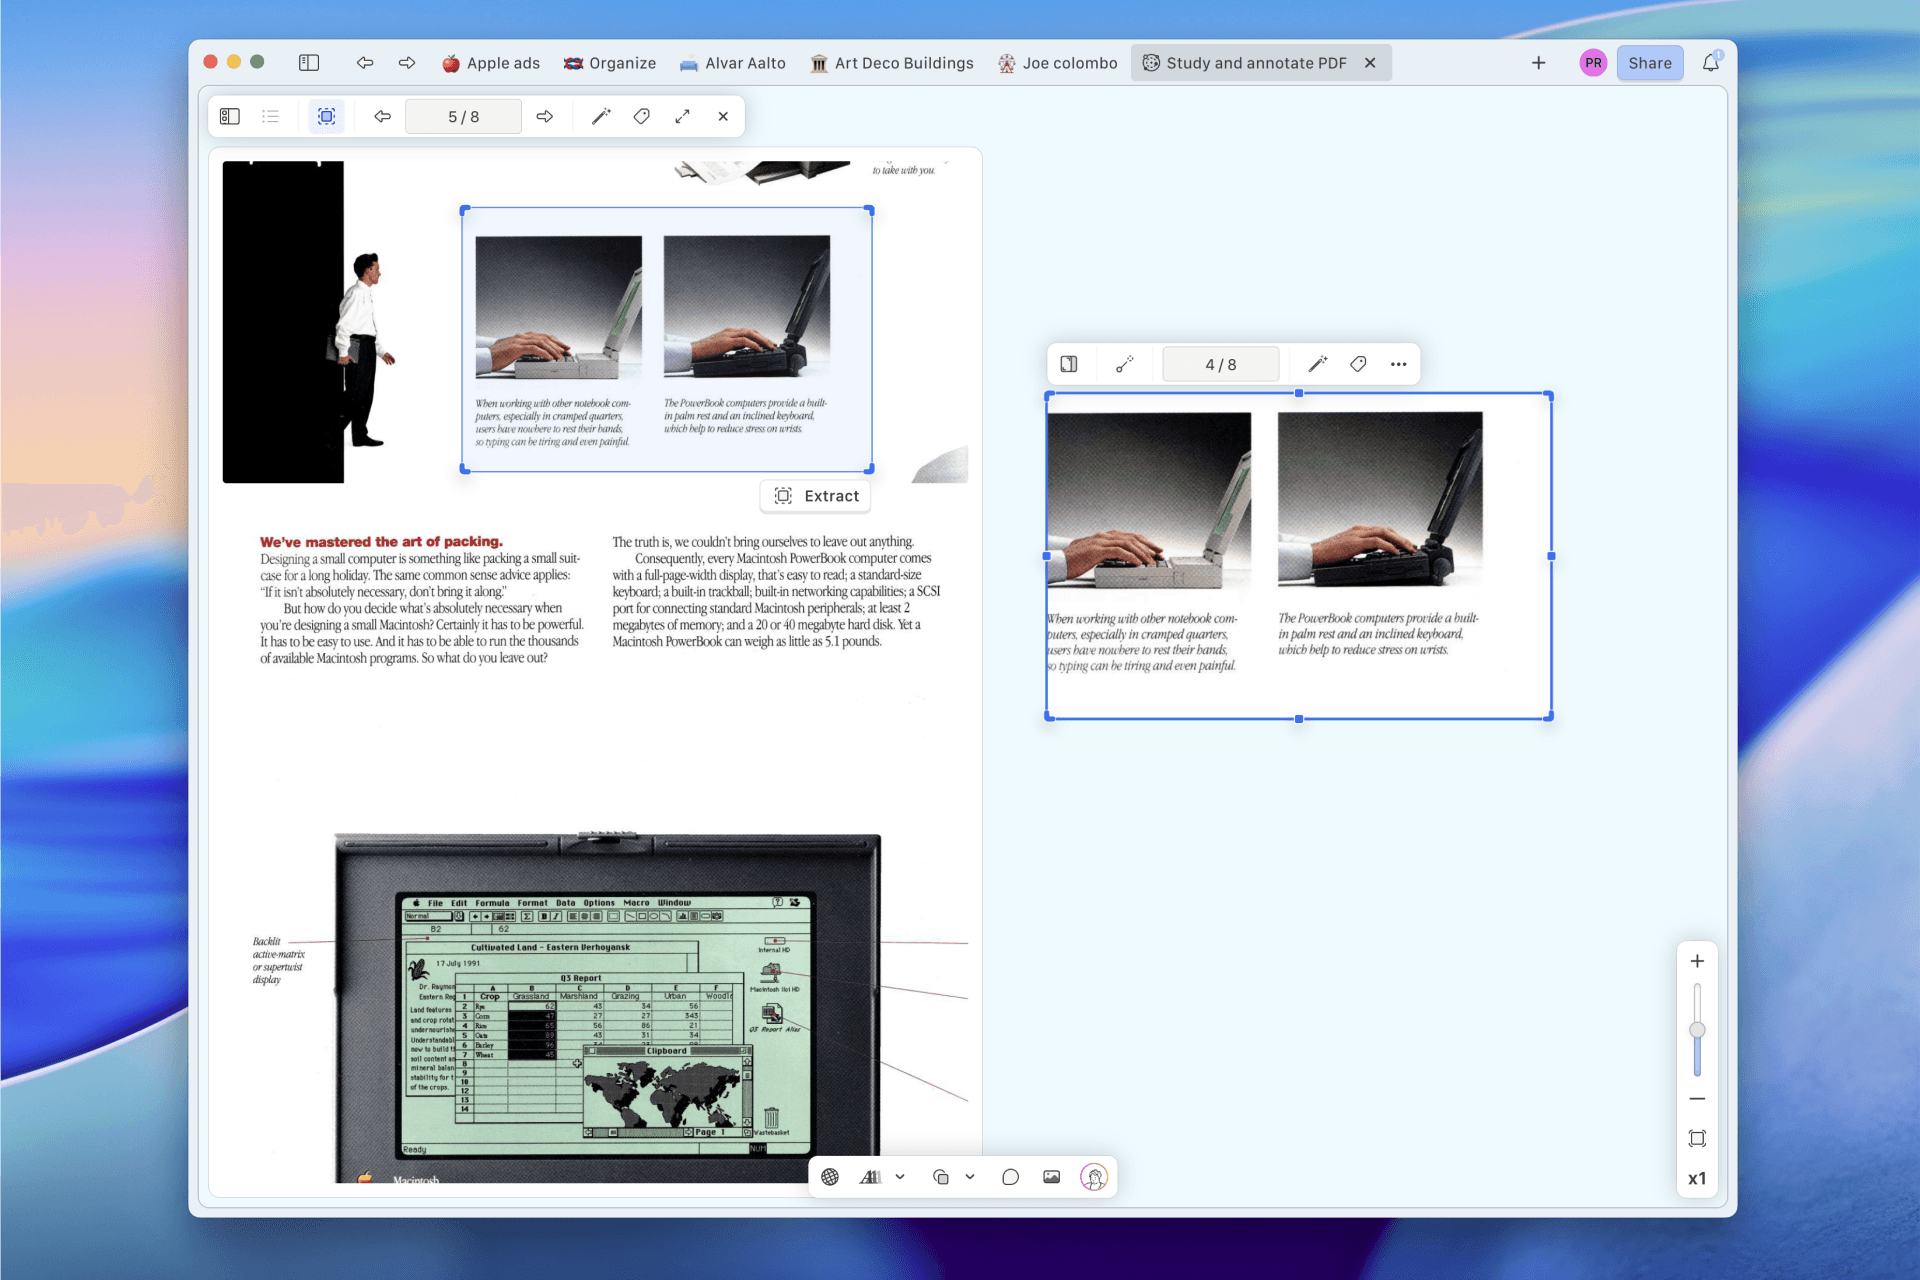The height and width of the screenshot is (1280, 1920).
Task: Open more options for extracted clip
Action: pos(1398,364)
